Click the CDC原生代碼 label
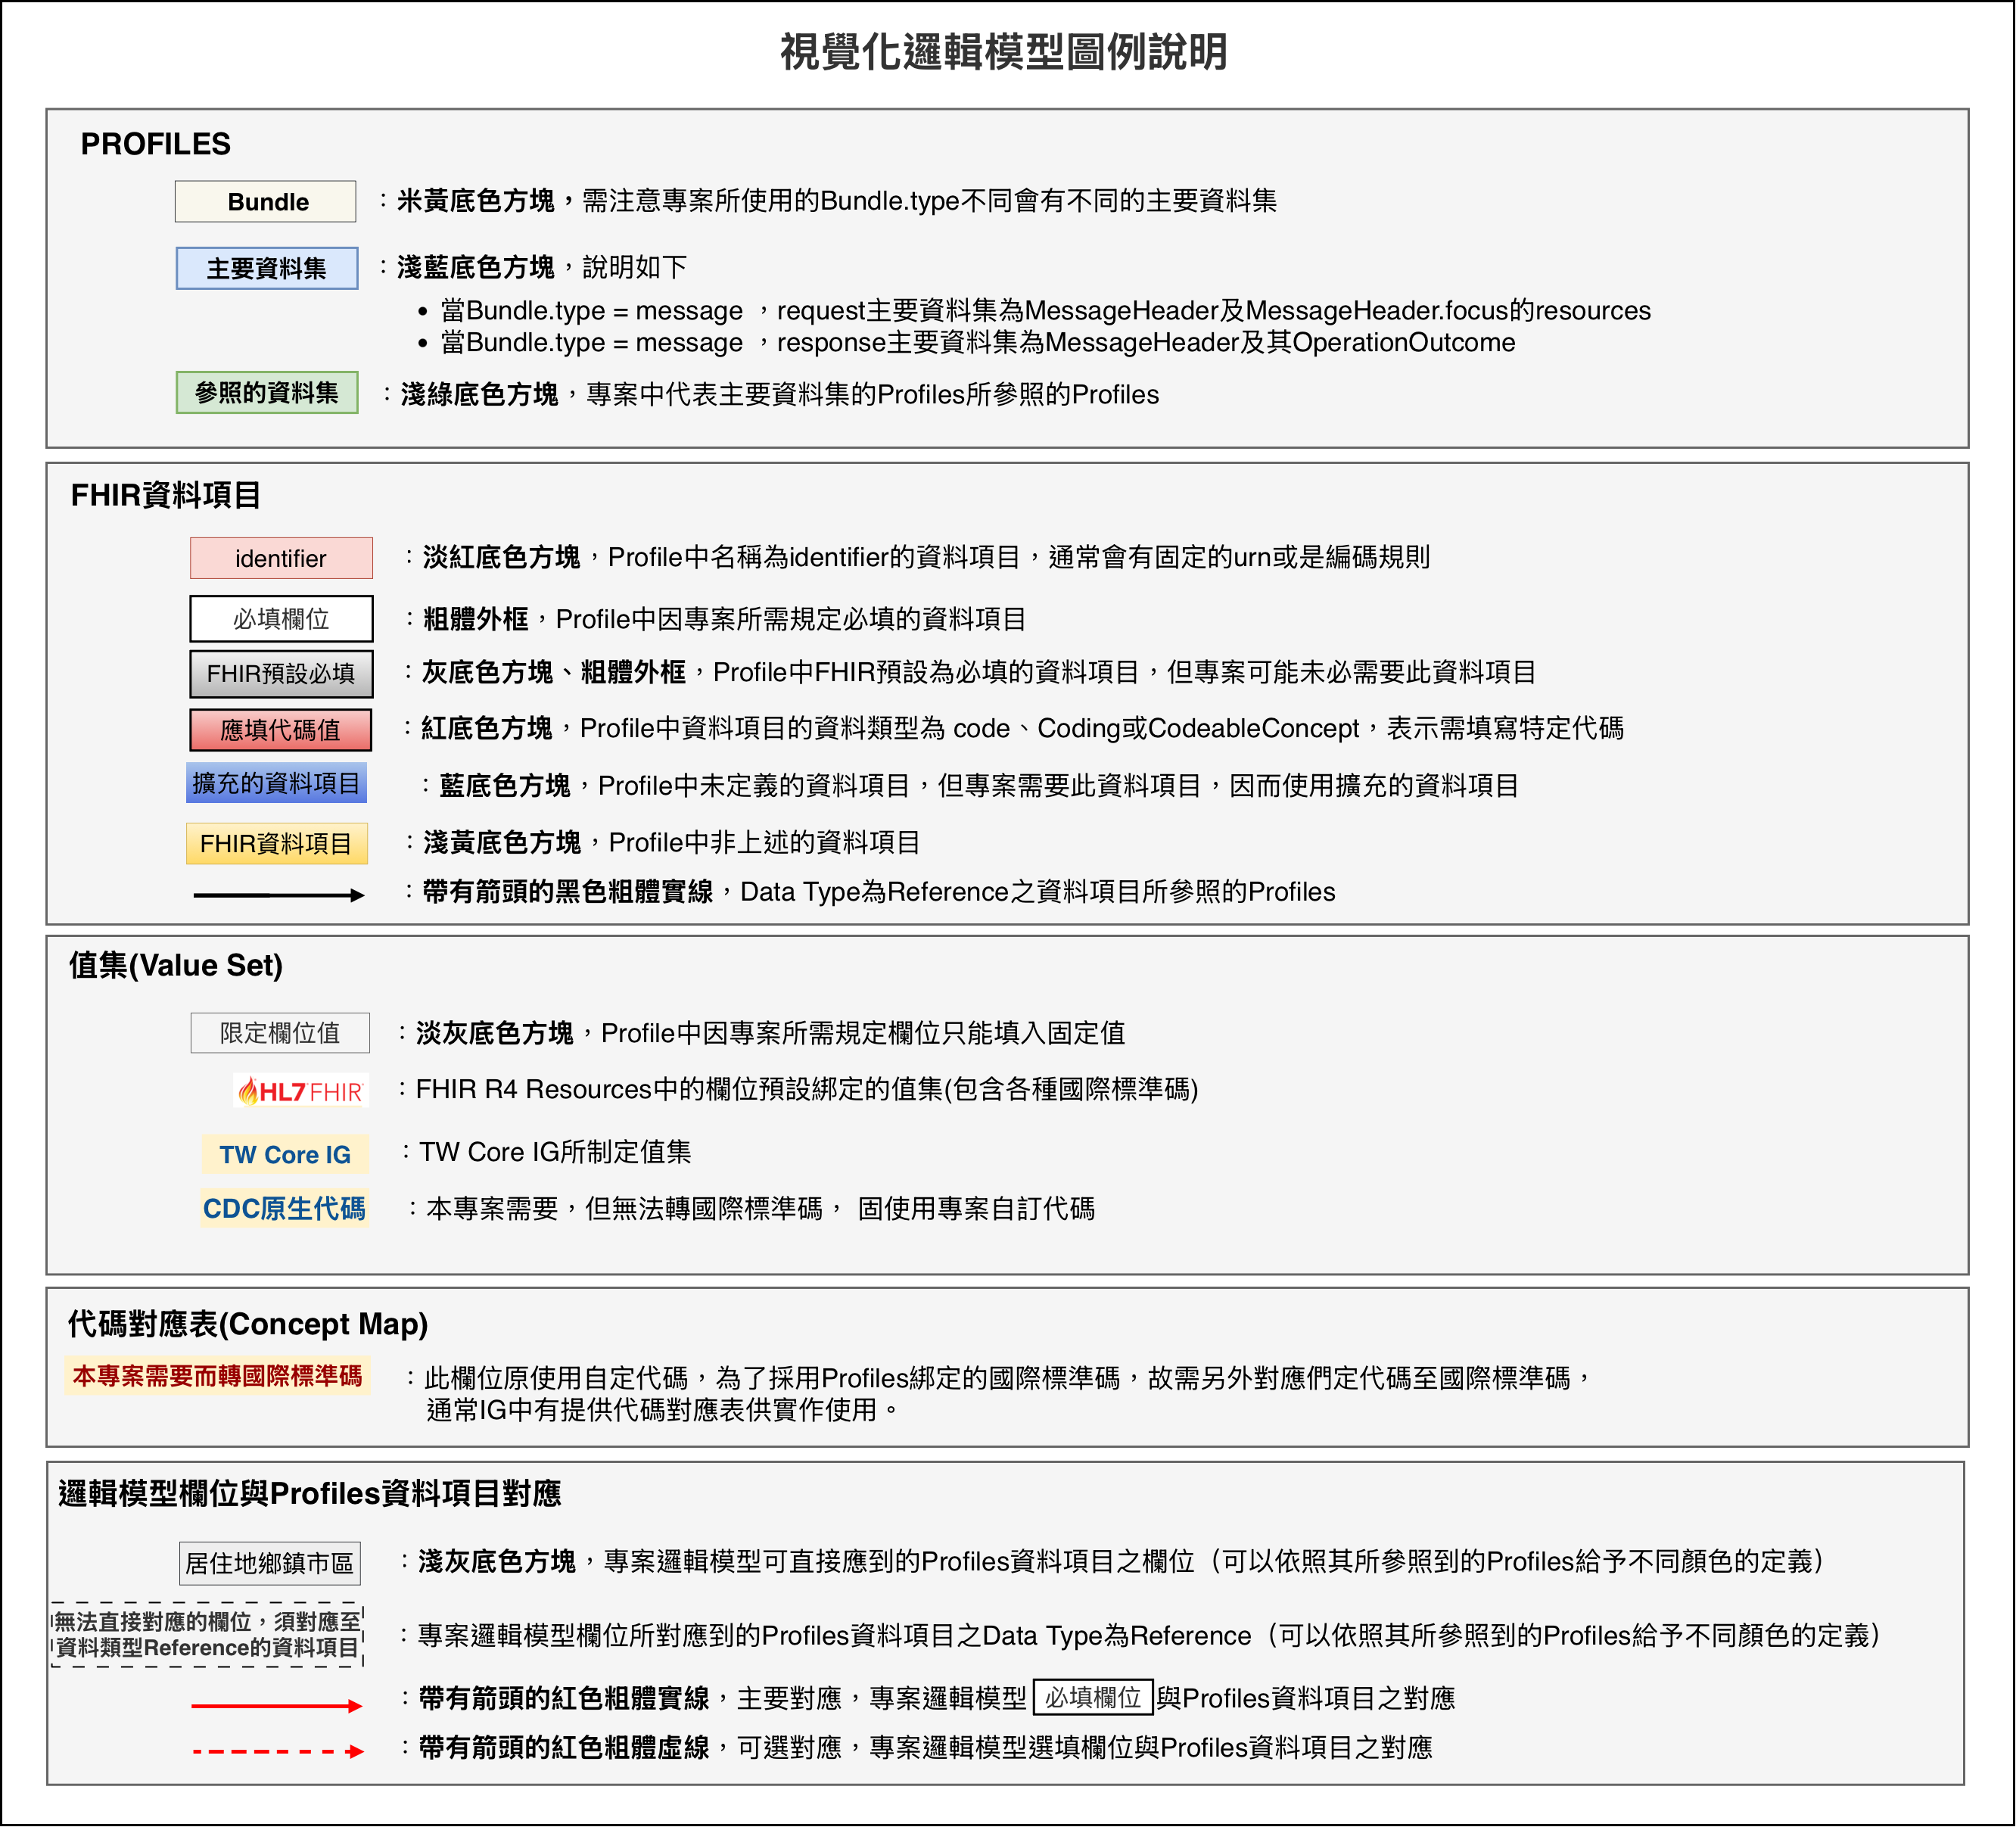2016x1827 pixels. 285,1208
